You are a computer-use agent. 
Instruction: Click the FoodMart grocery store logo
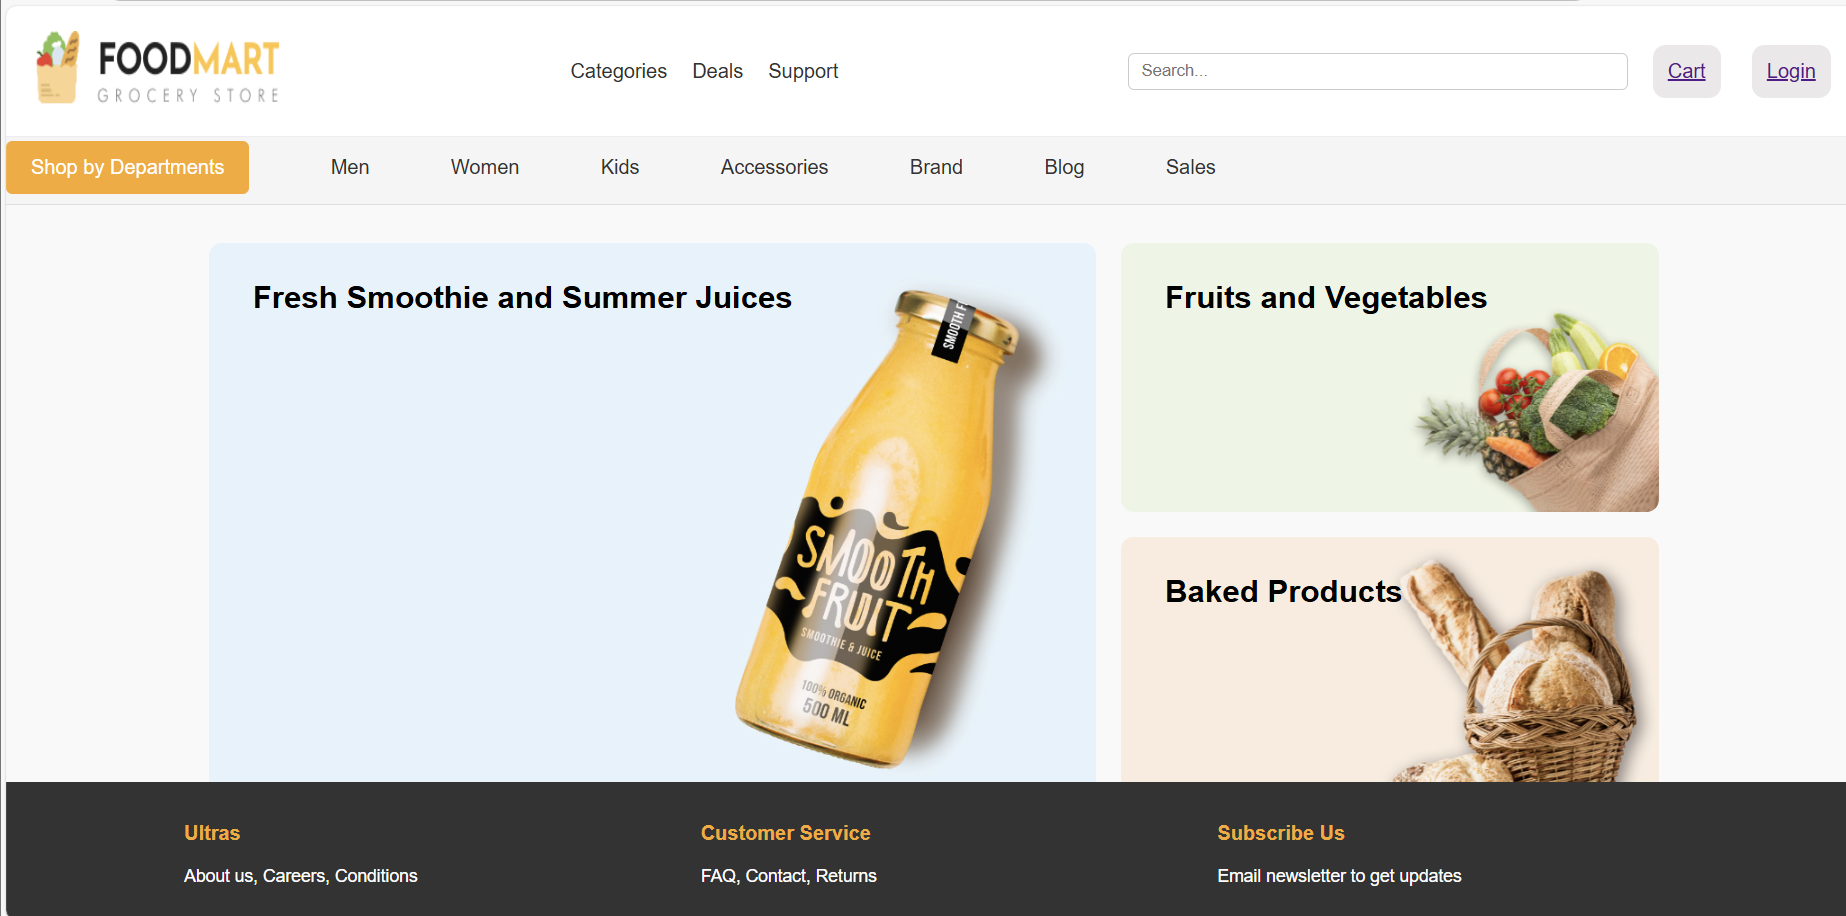point(157,67)
